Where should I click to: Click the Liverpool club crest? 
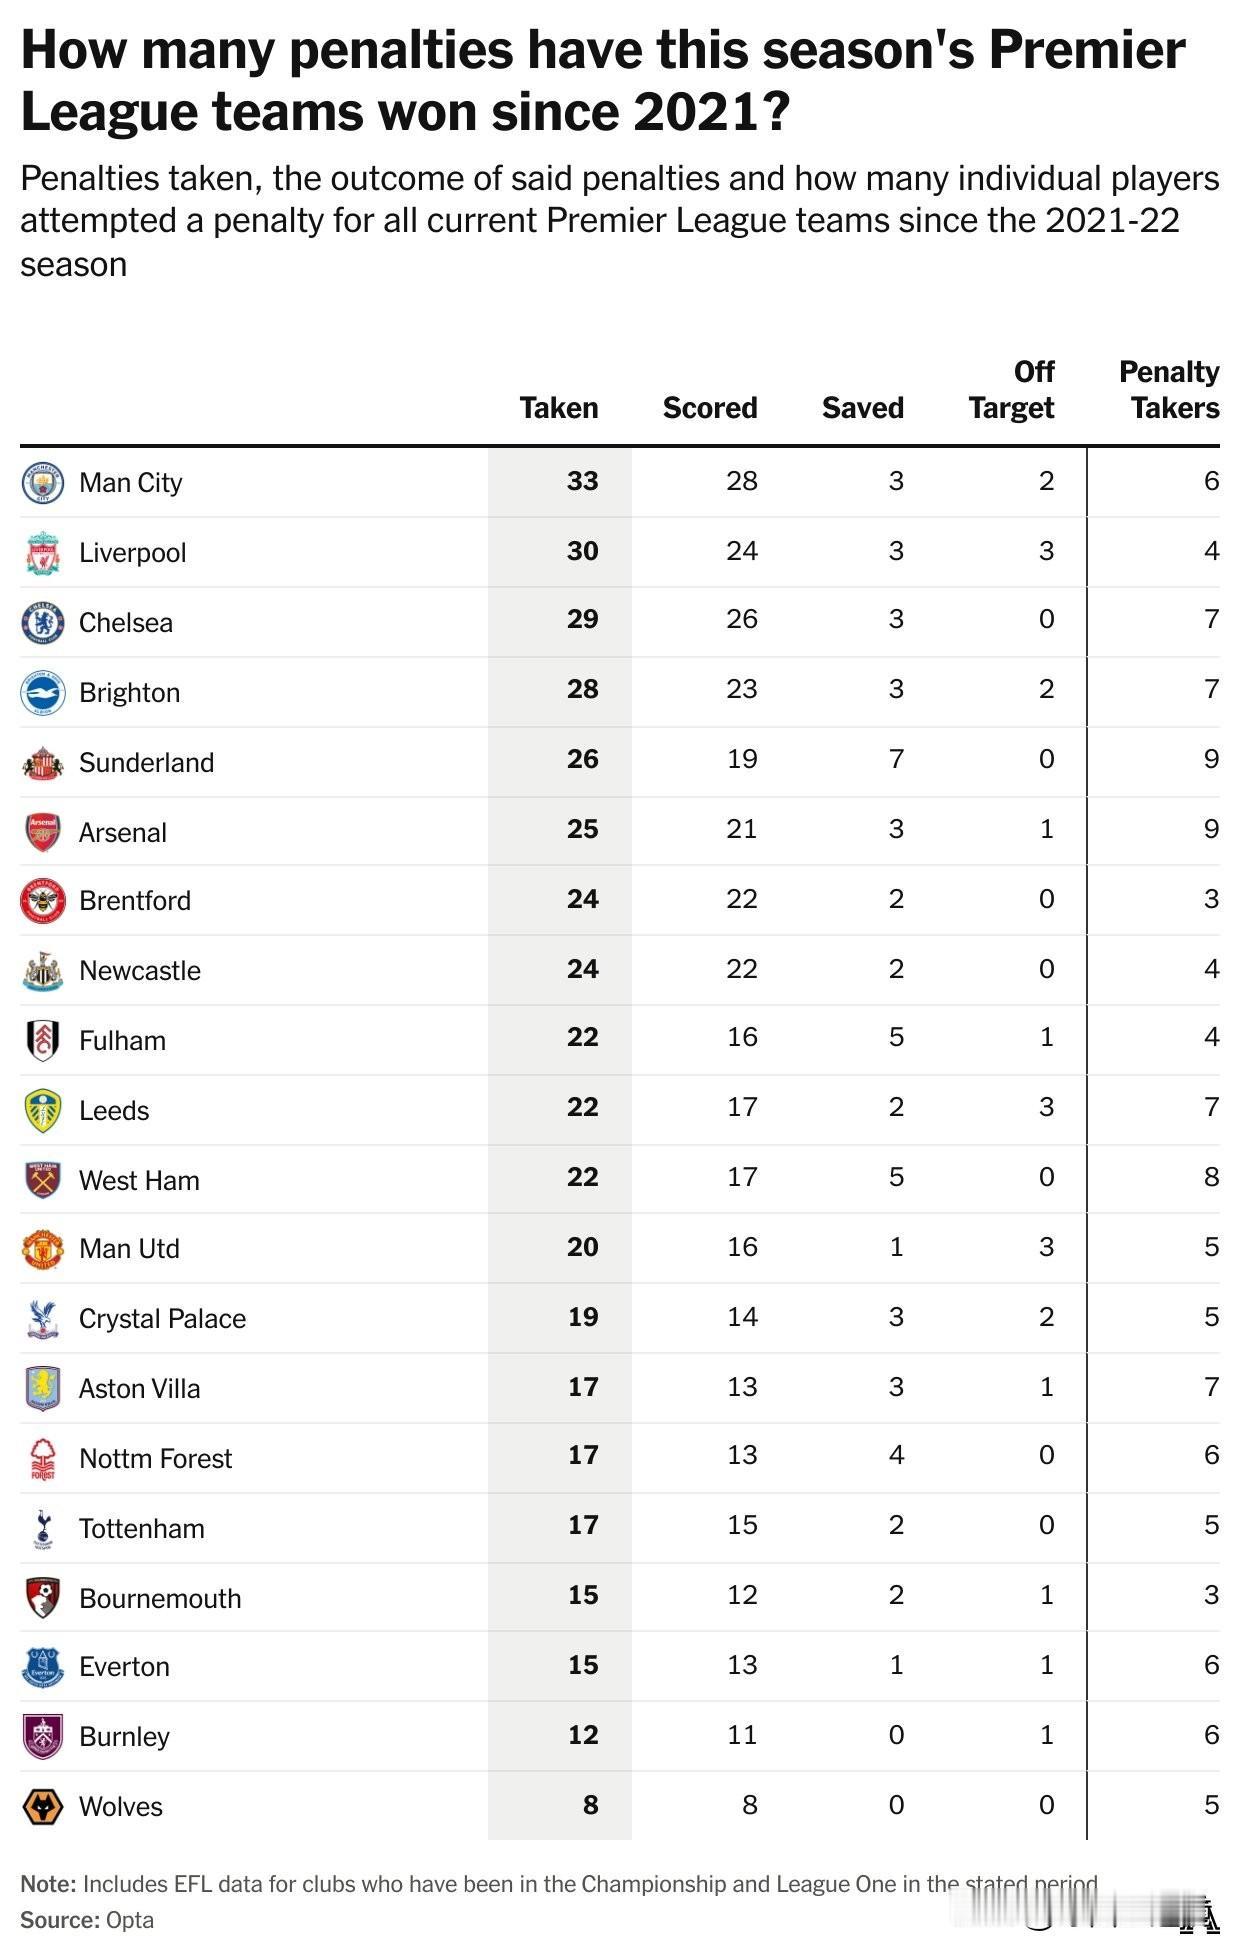click(x=43, y=553)
